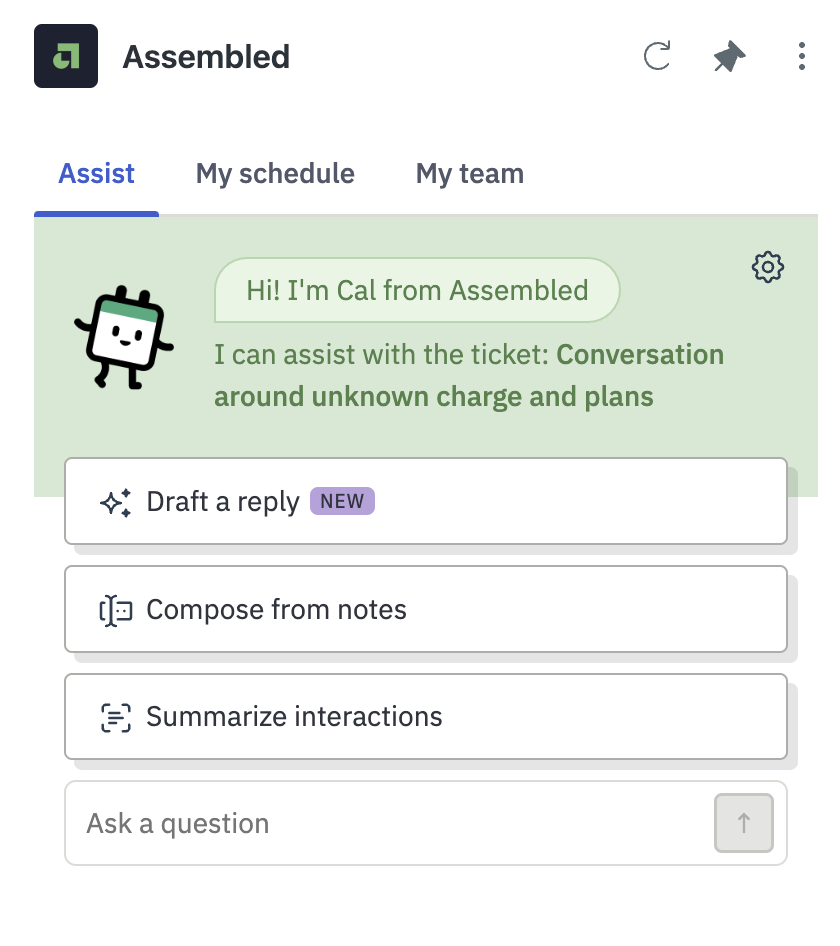This screenshot has width=840, height=946.
Task: Click the Cal calendar mascot
Action: [x=124, y=337]
